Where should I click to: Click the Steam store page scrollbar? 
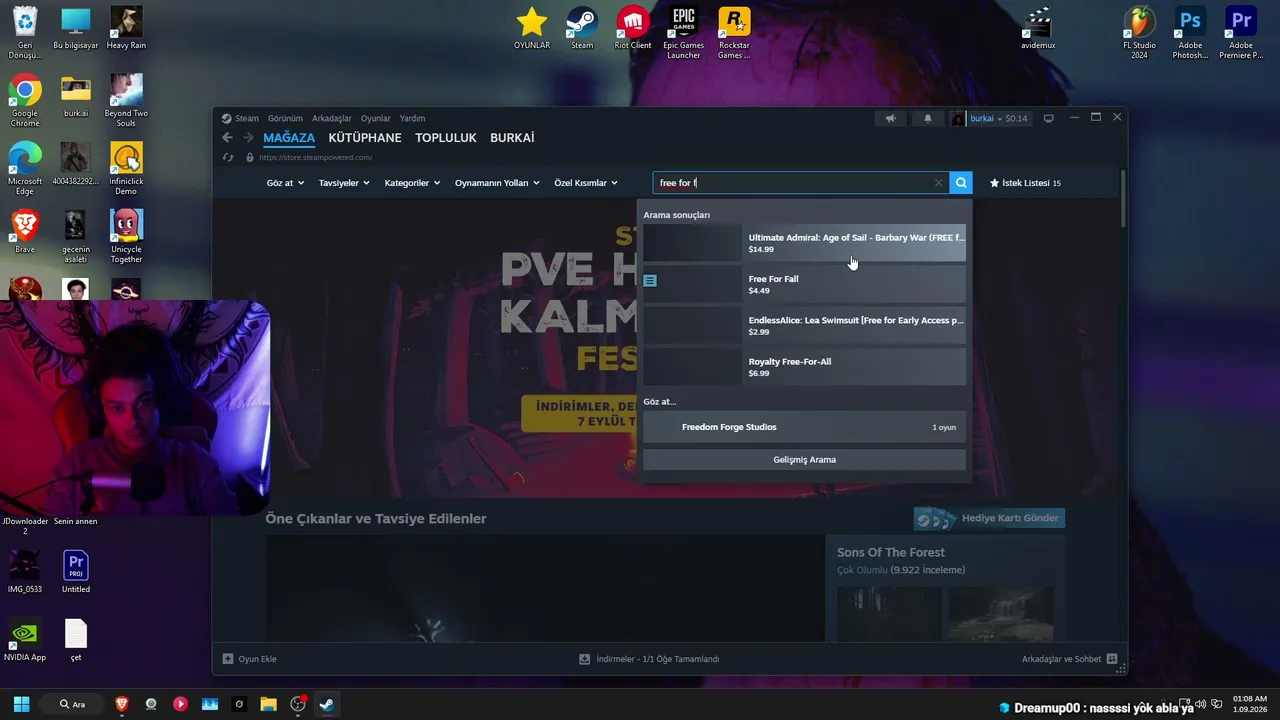pos(1123,198)
